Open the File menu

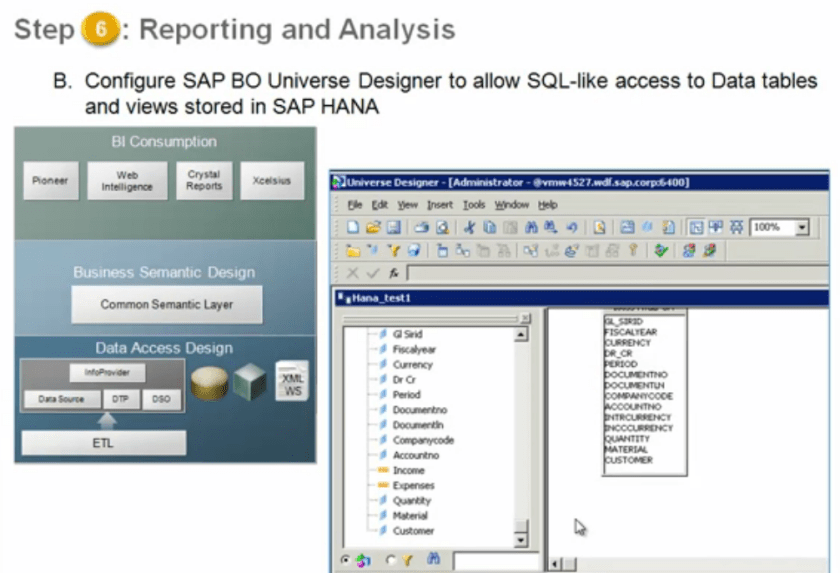(x=355, y=204)
